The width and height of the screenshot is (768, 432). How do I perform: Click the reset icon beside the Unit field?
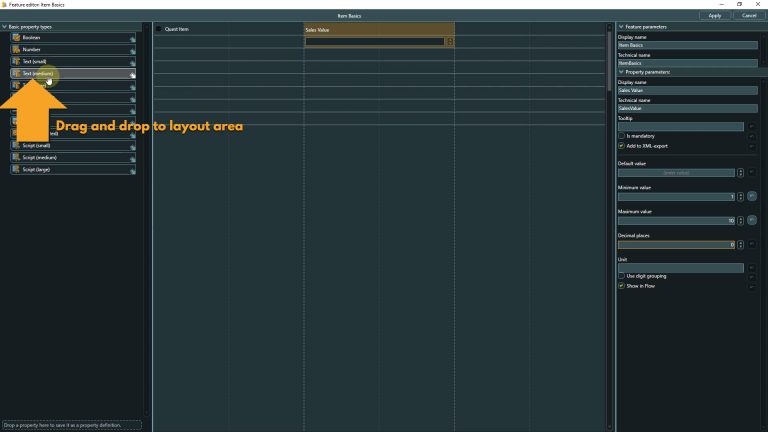(x=751, y=268)
